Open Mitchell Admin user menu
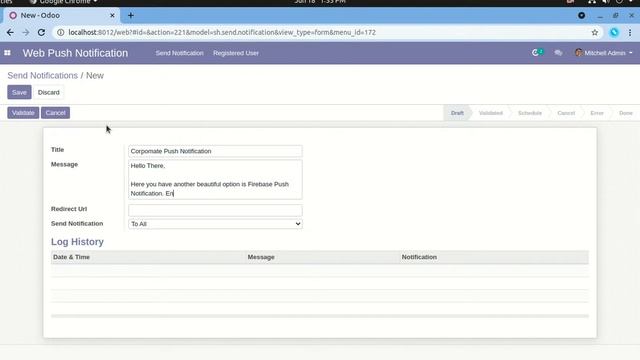This screenshot has width=640, height=360. click(x=604, y=53)
